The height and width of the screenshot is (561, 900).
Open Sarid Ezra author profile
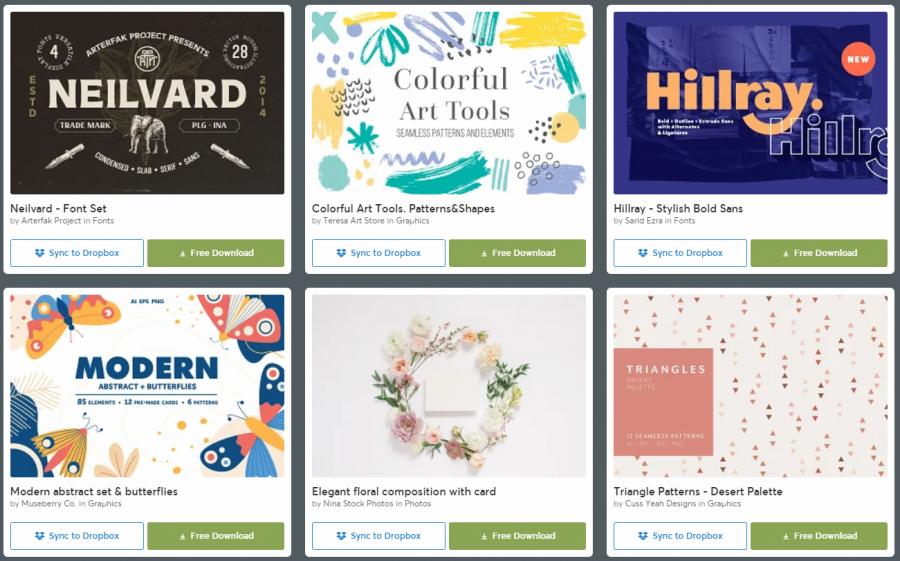tap(643, 220)
